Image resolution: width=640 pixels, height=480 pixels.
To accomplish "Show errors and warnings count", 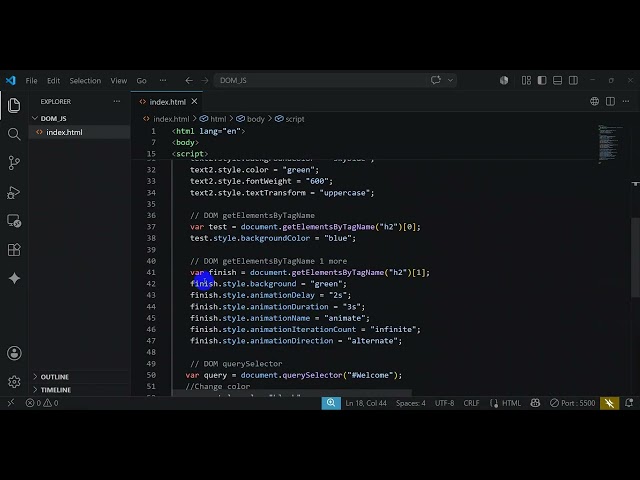I will coord(42,403).
